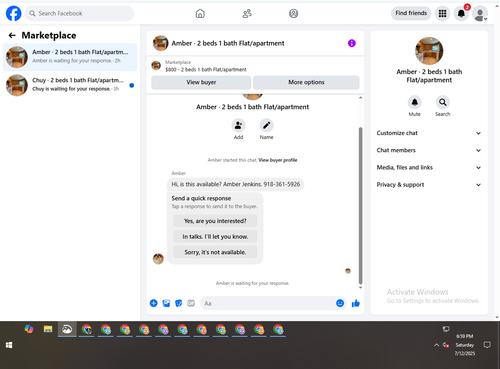Screen dimensions: 500x369
Task: Open the Facebook menu grid icon
Action: point(442,13)
